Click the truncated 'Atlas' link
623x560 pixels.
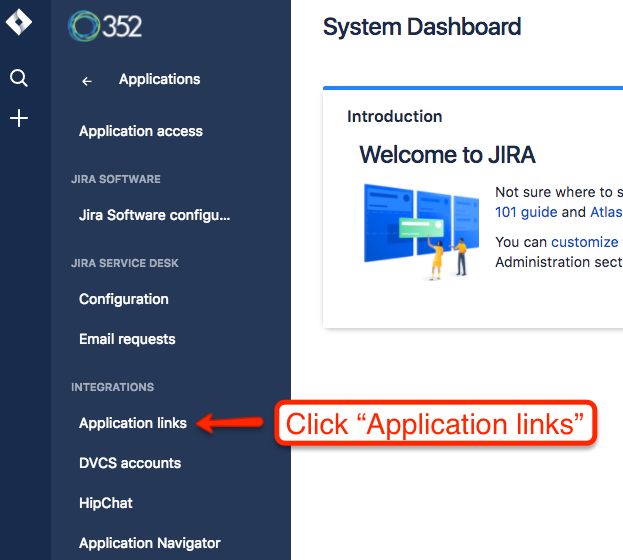pos(606,212)
